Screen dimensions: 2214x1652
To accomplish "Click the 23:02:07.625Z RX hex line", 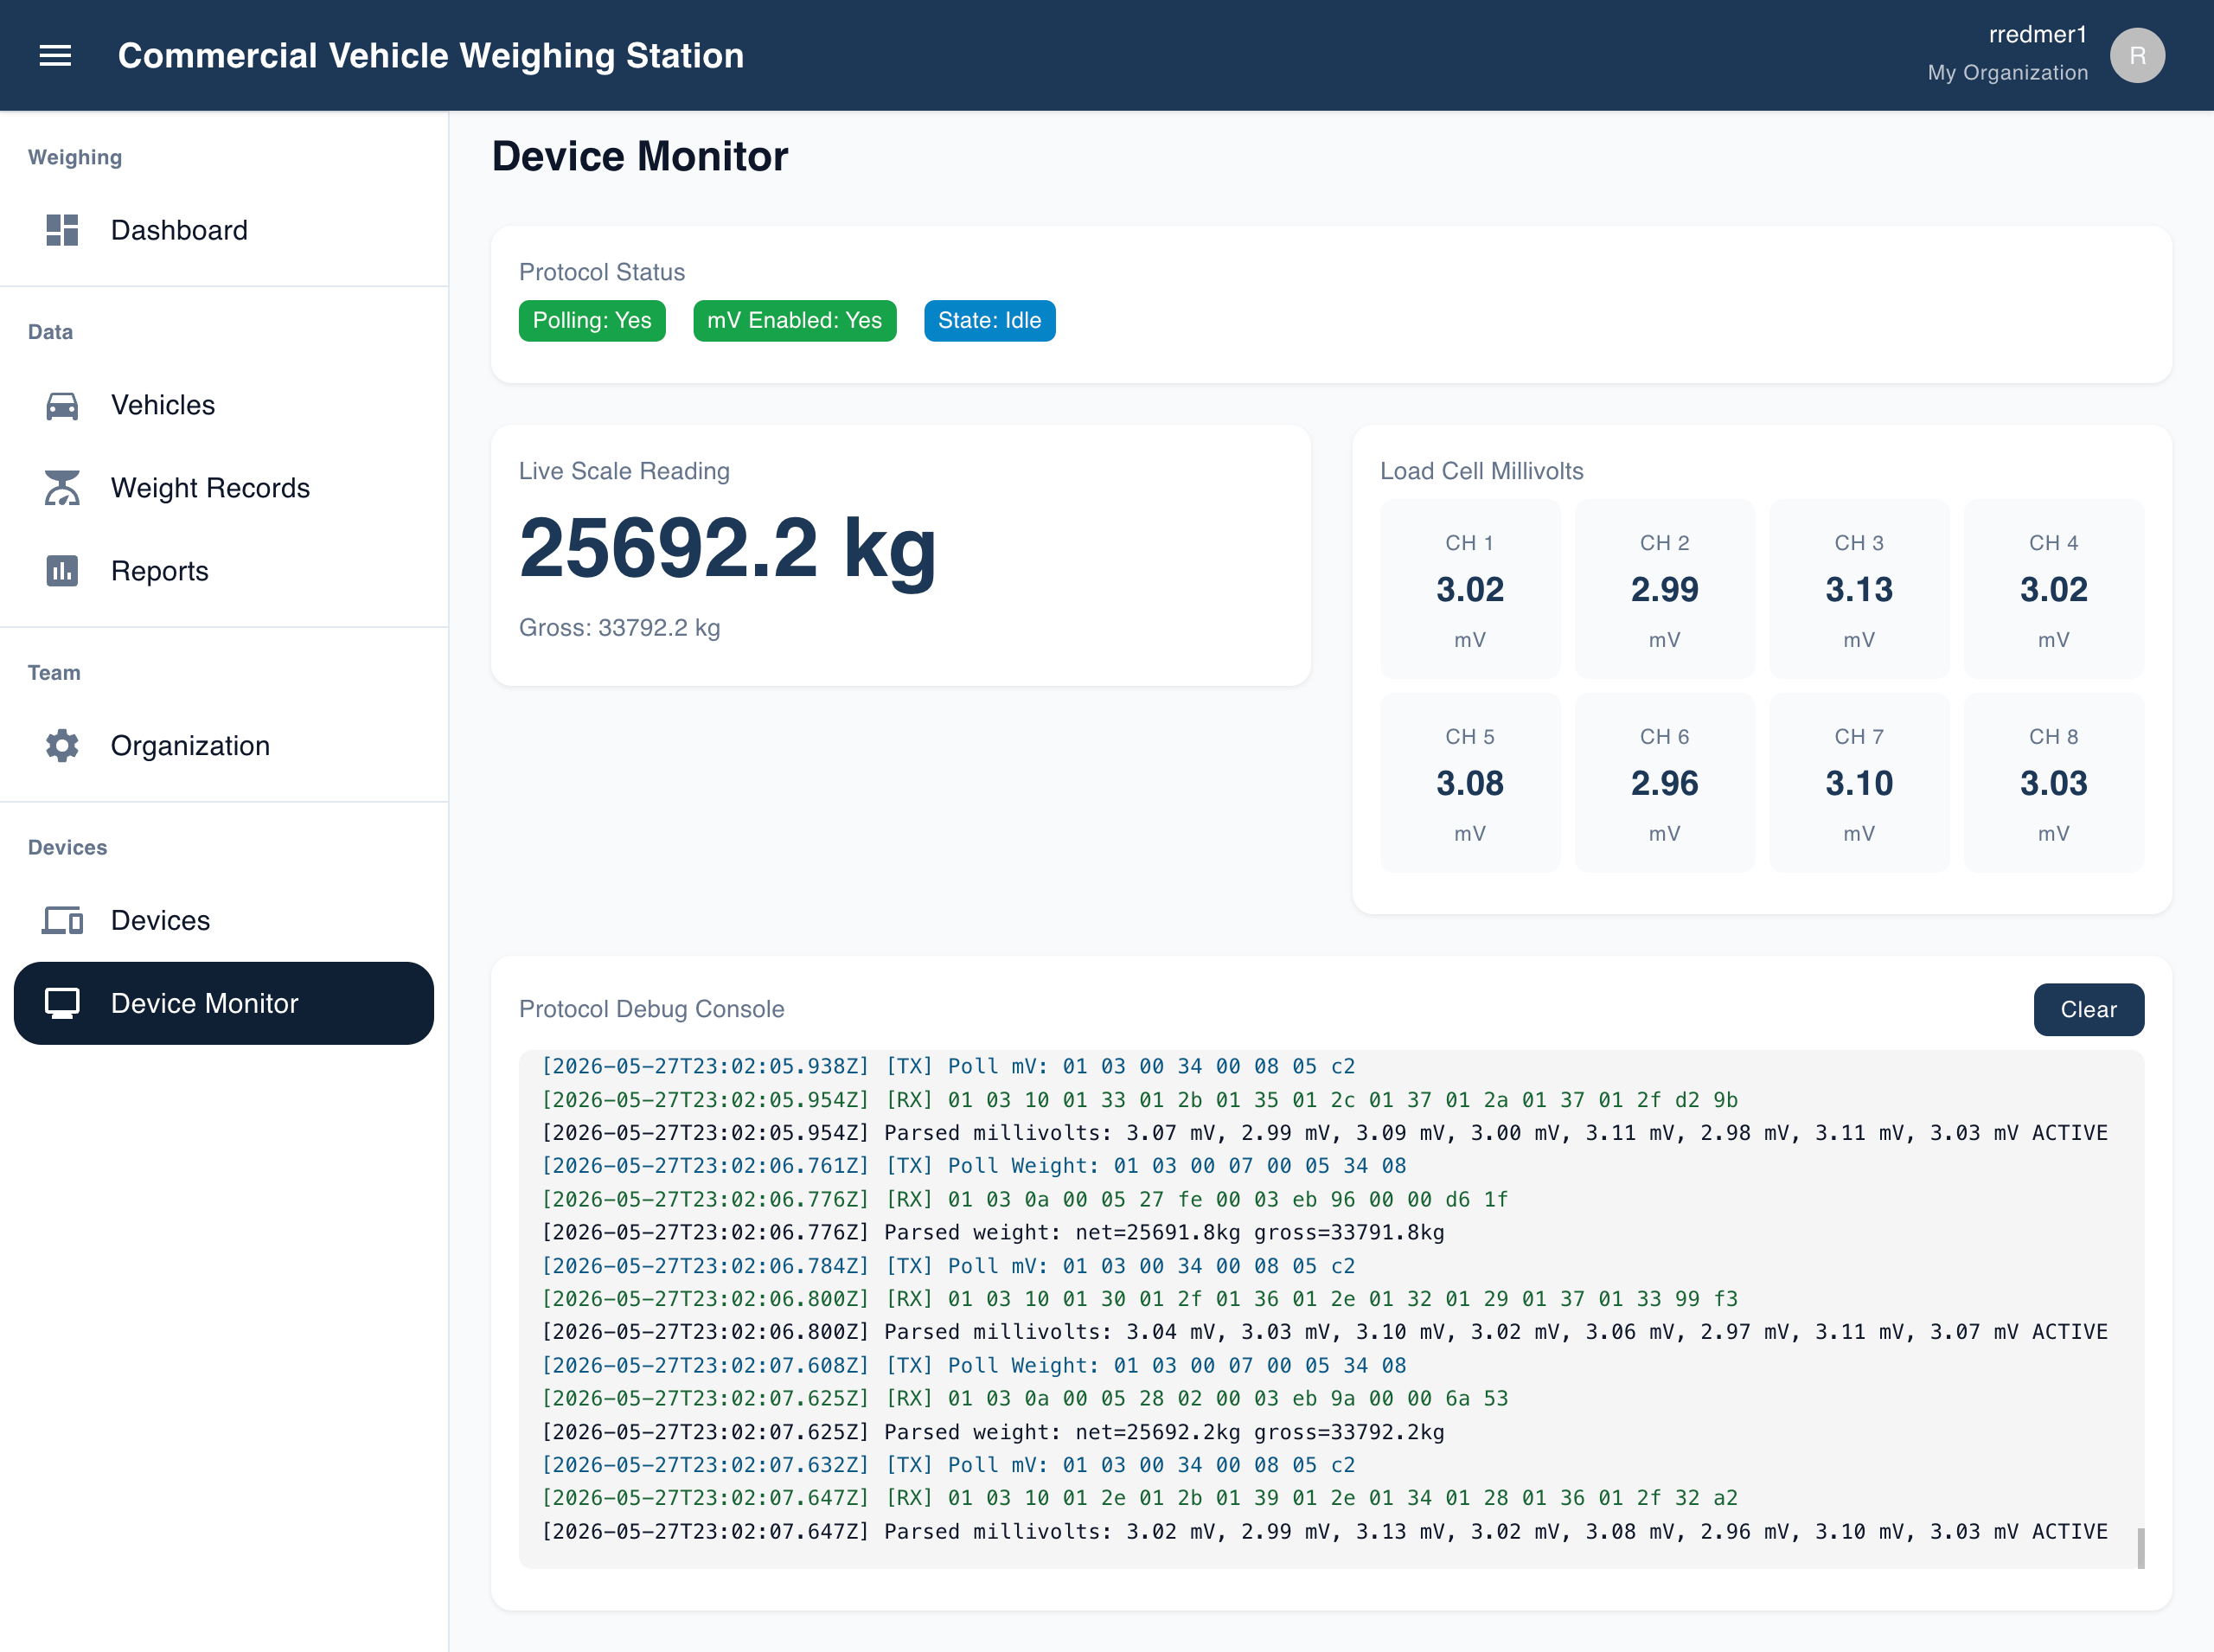I will point(1025,1399).
